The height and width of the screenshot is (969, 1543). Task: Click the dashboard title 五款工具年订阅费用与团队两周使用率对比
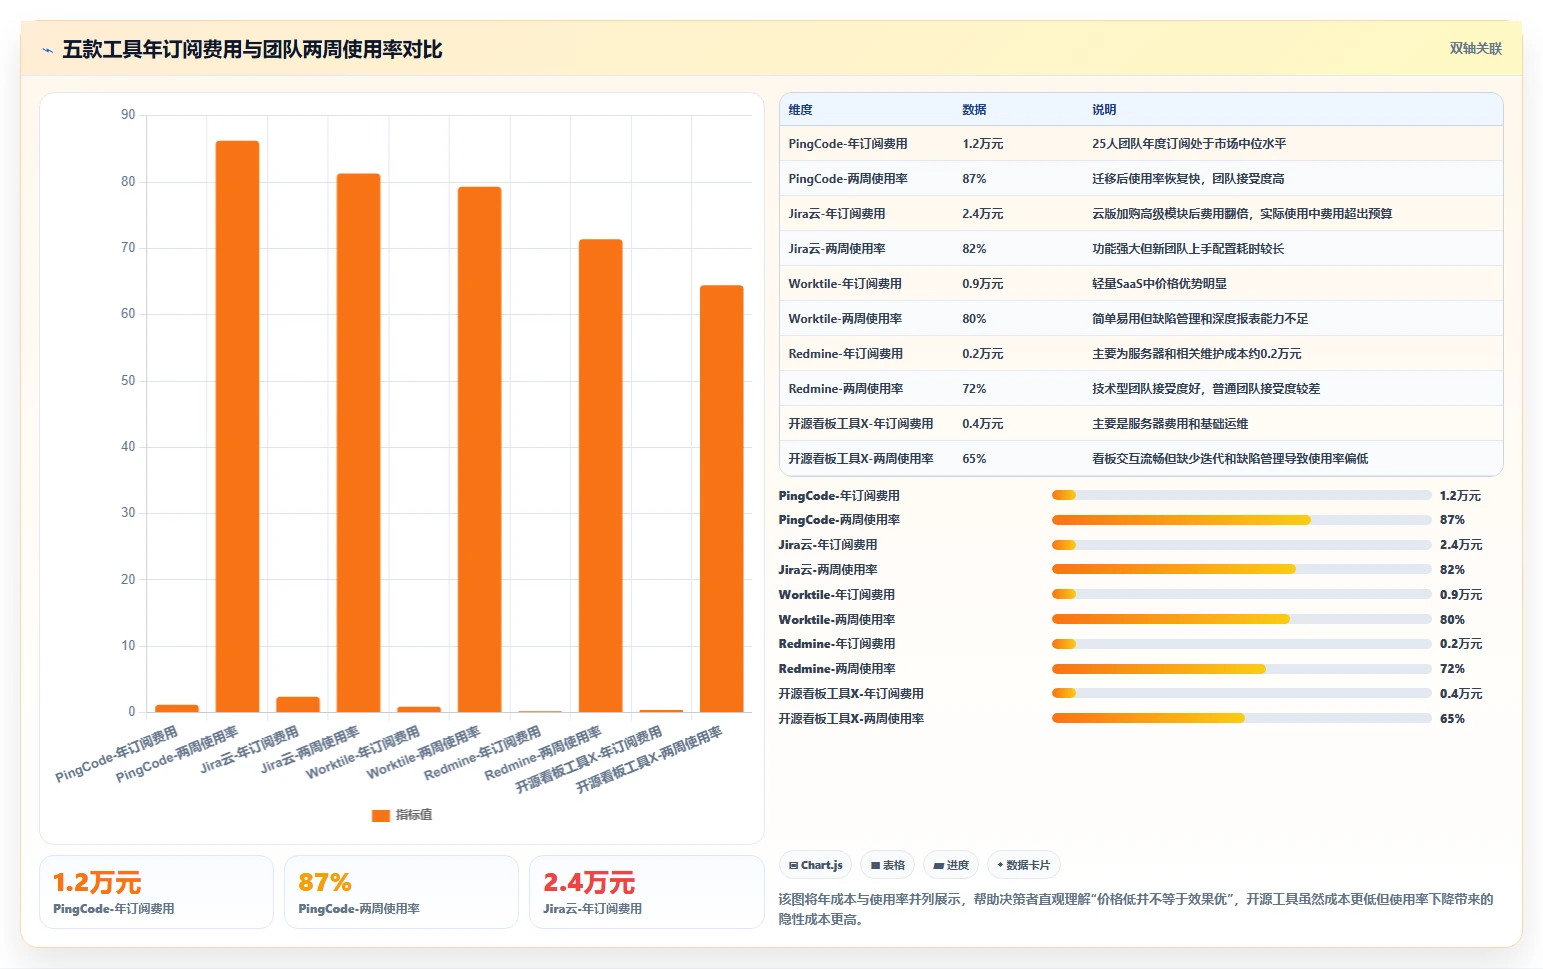[x=252, y=49]
